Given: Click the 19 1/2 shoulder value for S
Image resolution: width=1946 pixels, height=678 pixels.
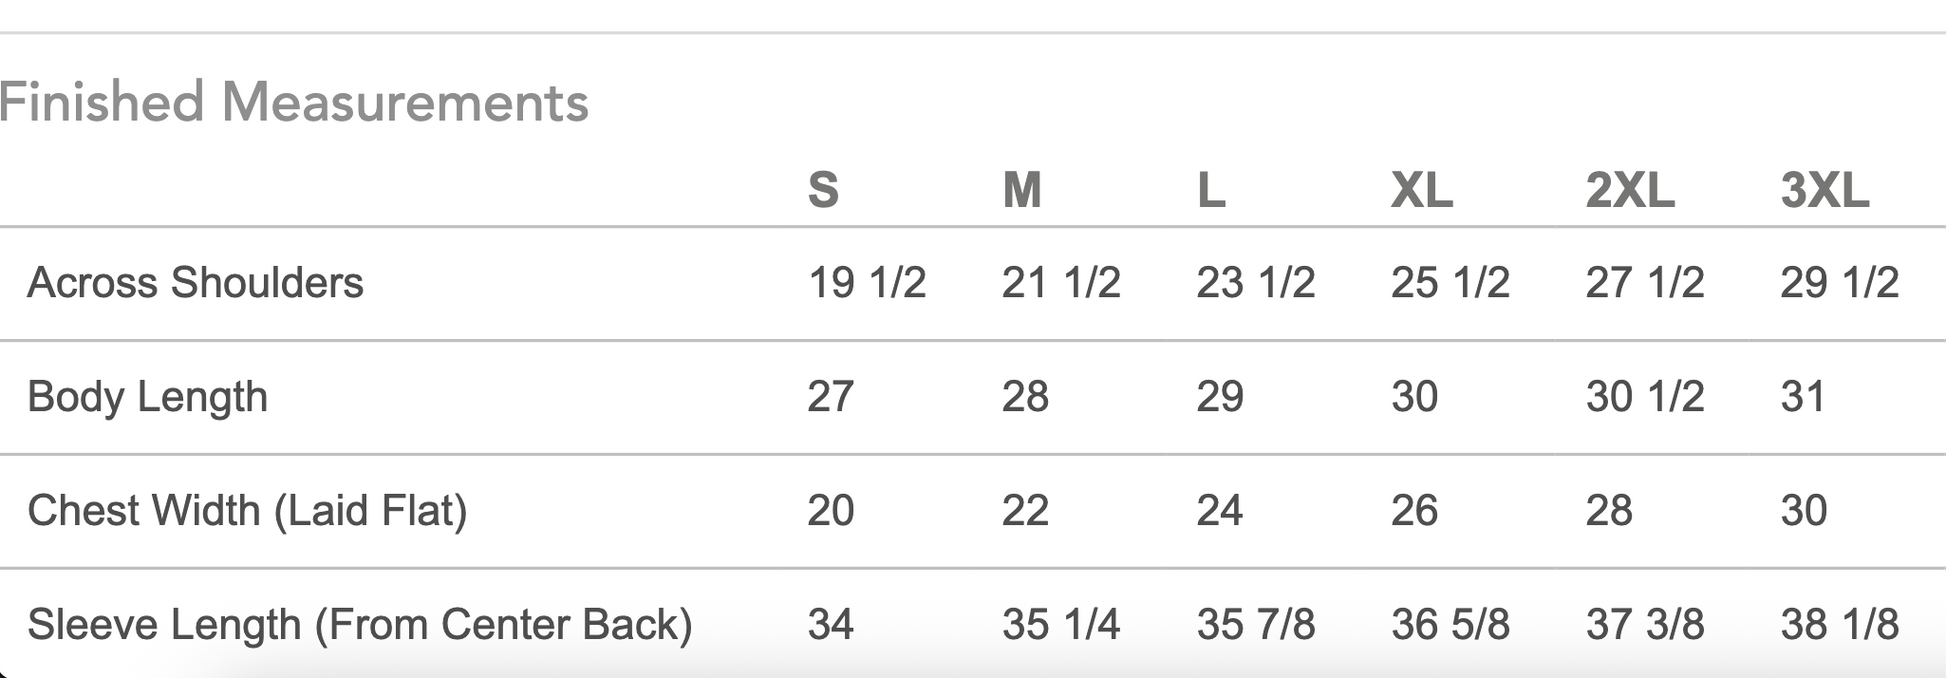Looking at the screenshot, I should point(867,283).
